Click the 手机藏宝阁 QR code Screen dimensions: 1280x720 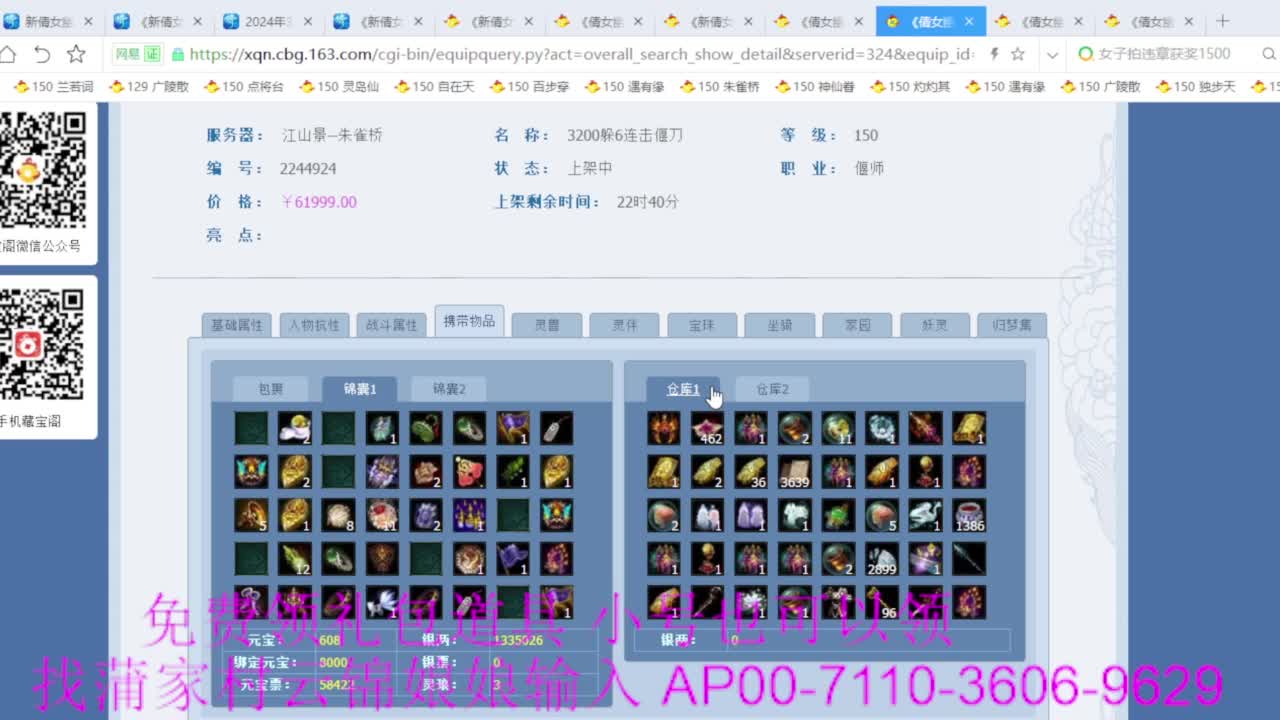(x=41, y=345)
